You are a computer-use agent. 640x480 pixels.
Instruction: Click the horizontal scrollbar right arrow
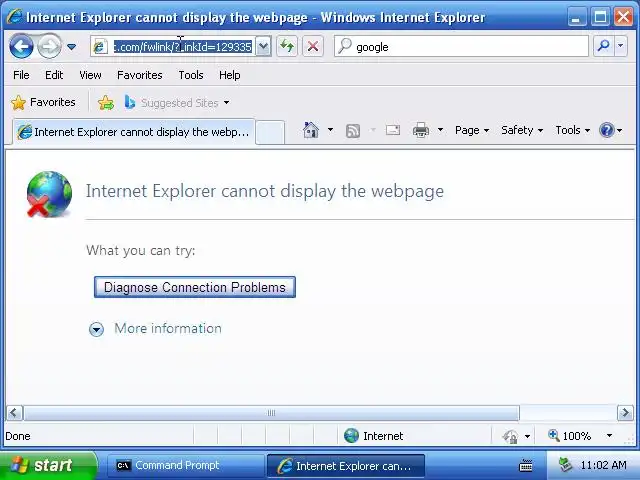[x=625, y=413]
